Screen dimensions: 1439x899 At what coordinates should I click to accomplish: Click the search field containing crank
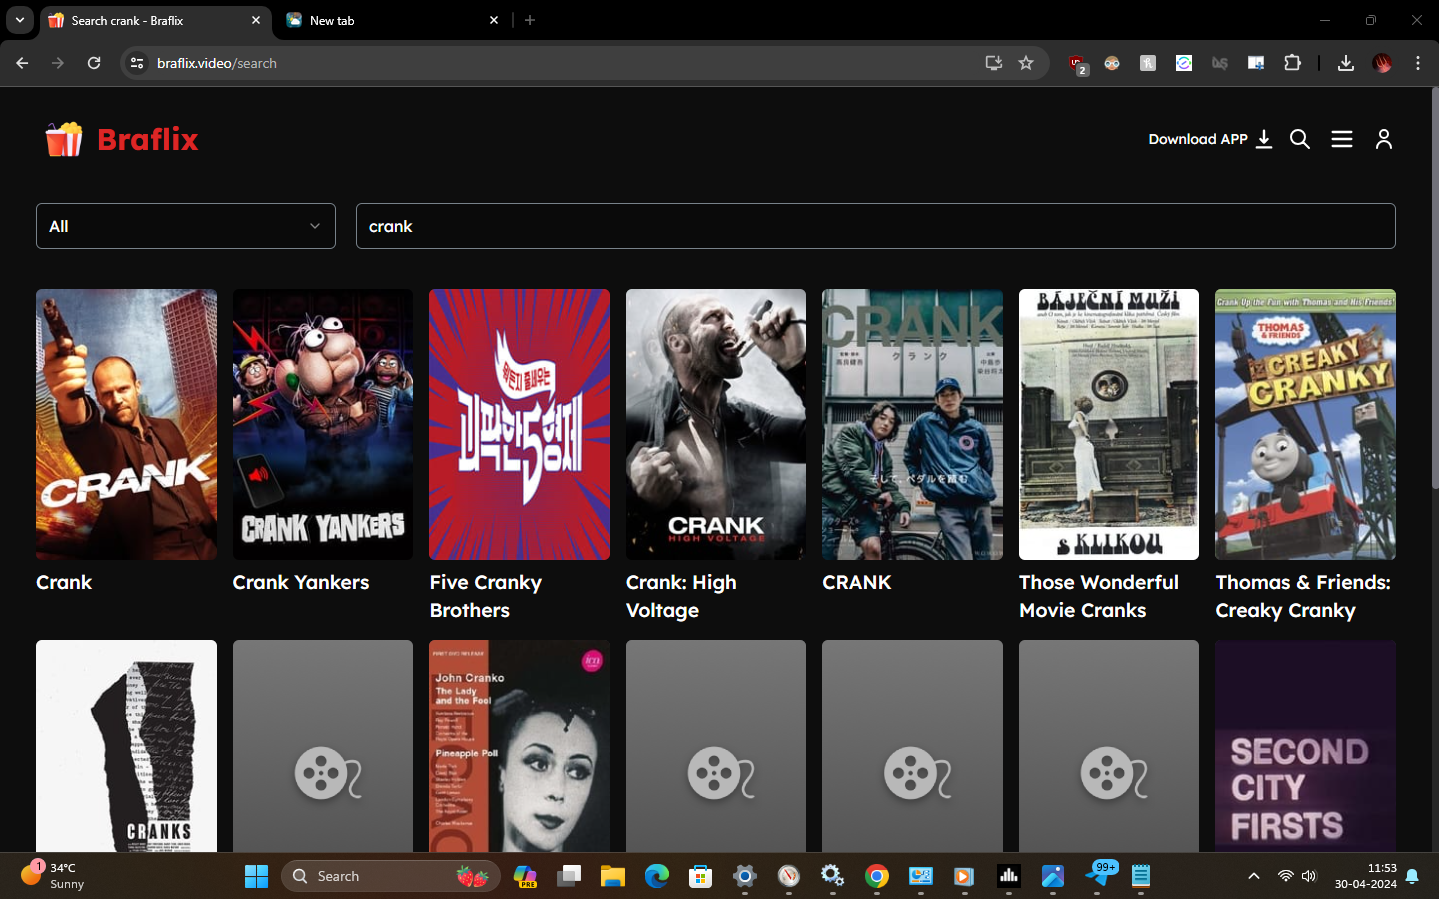(875, 226)
